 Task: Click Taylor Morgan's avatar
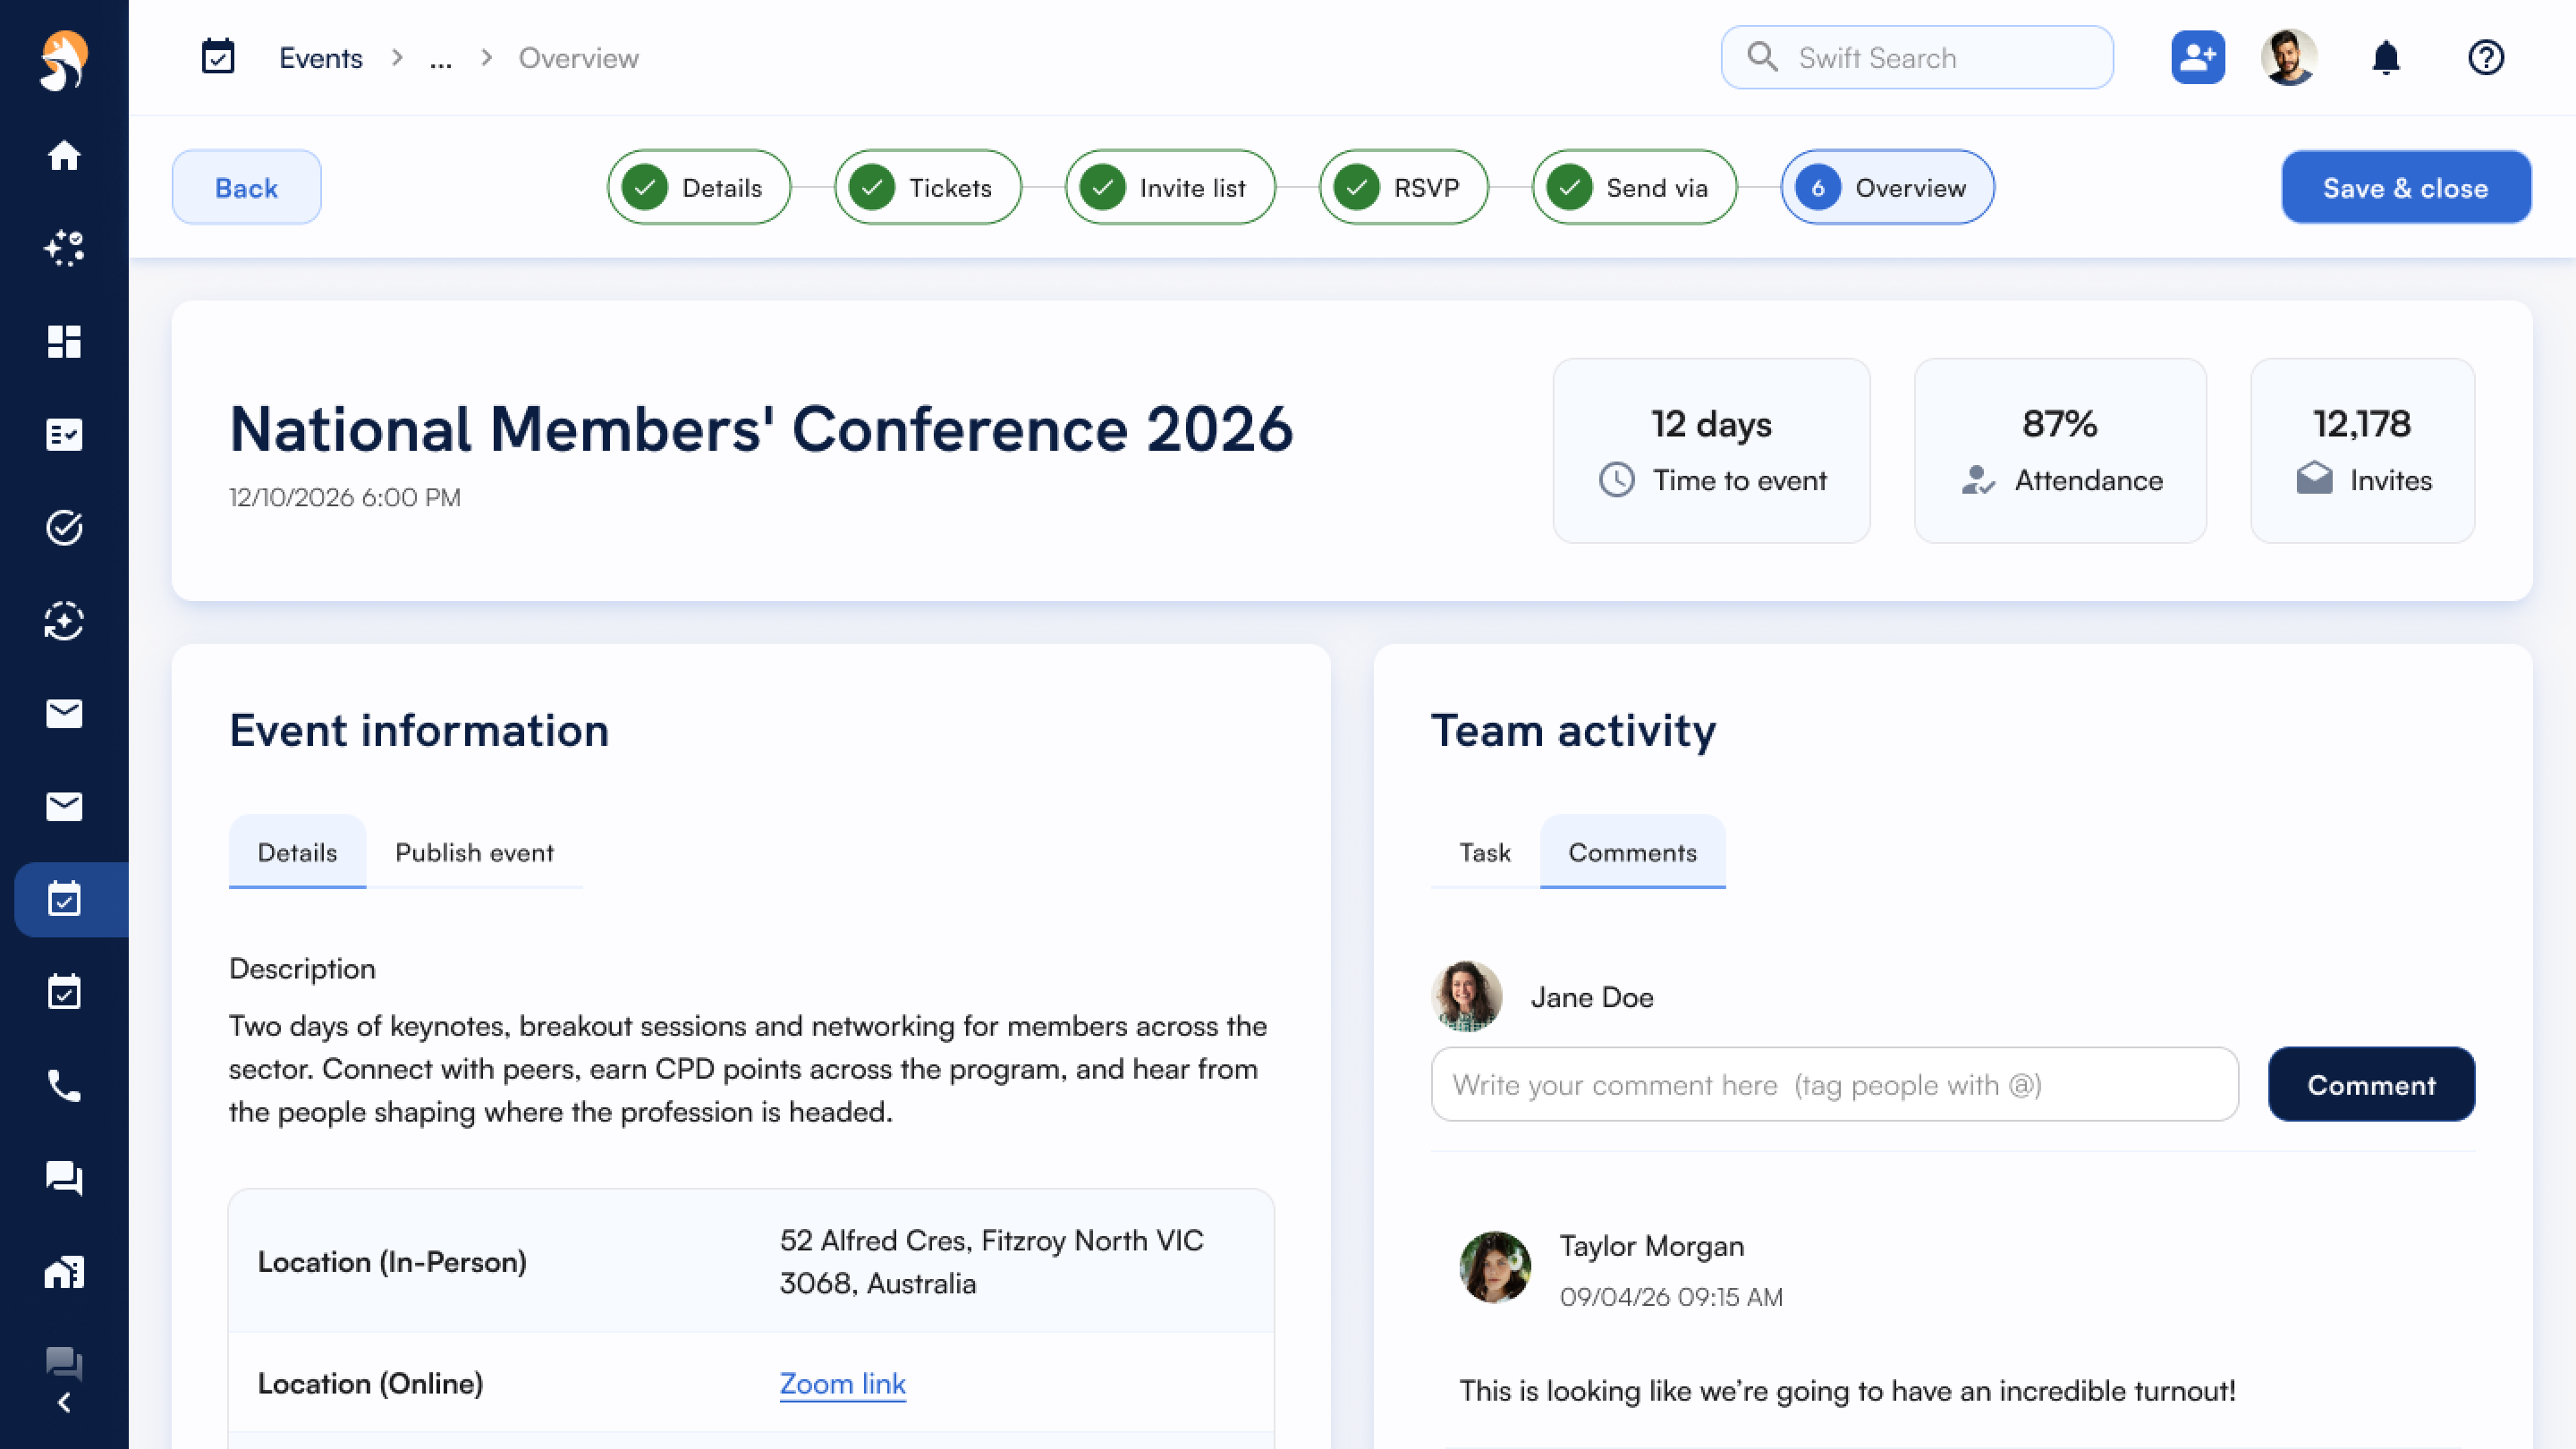coord(1494,1266)
